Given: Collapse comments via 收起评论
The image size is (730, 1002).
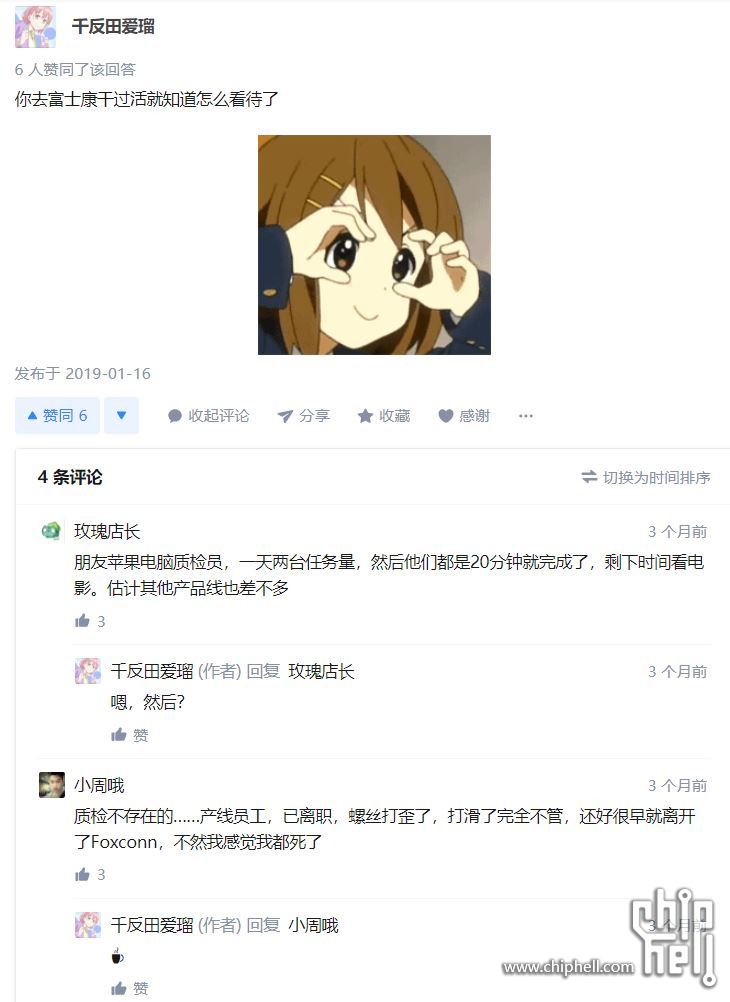Looking at the screenshot, I should click(208, 416).
